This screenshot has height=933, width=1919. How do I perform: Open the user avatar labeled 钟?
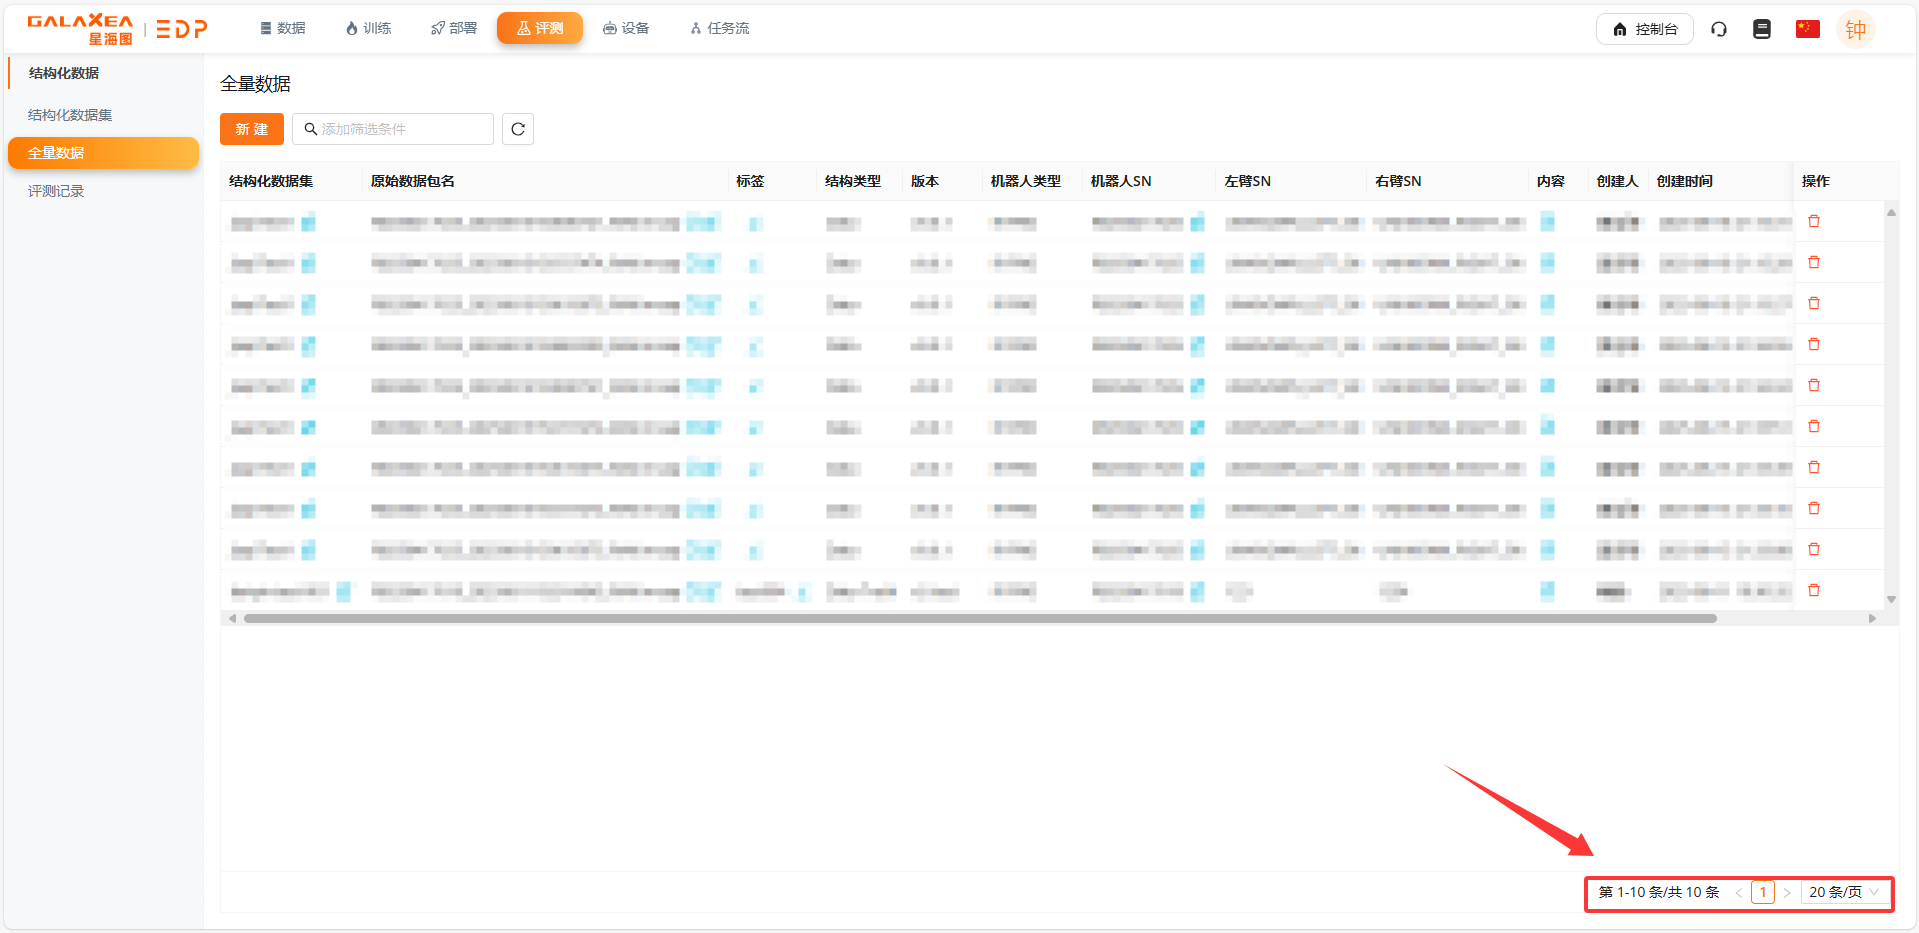tap(1855, 30)
